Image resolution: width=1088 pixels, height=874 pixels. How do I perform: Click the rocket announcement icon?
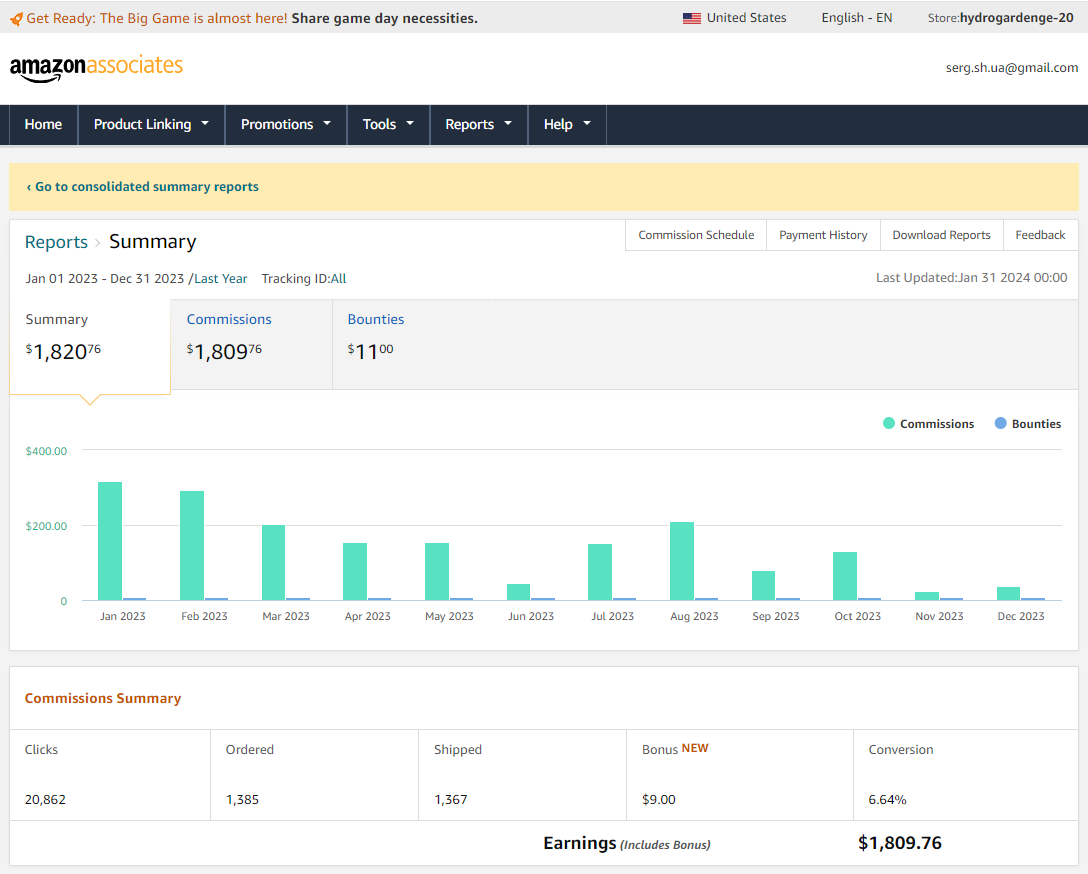(x=16, y=19)
